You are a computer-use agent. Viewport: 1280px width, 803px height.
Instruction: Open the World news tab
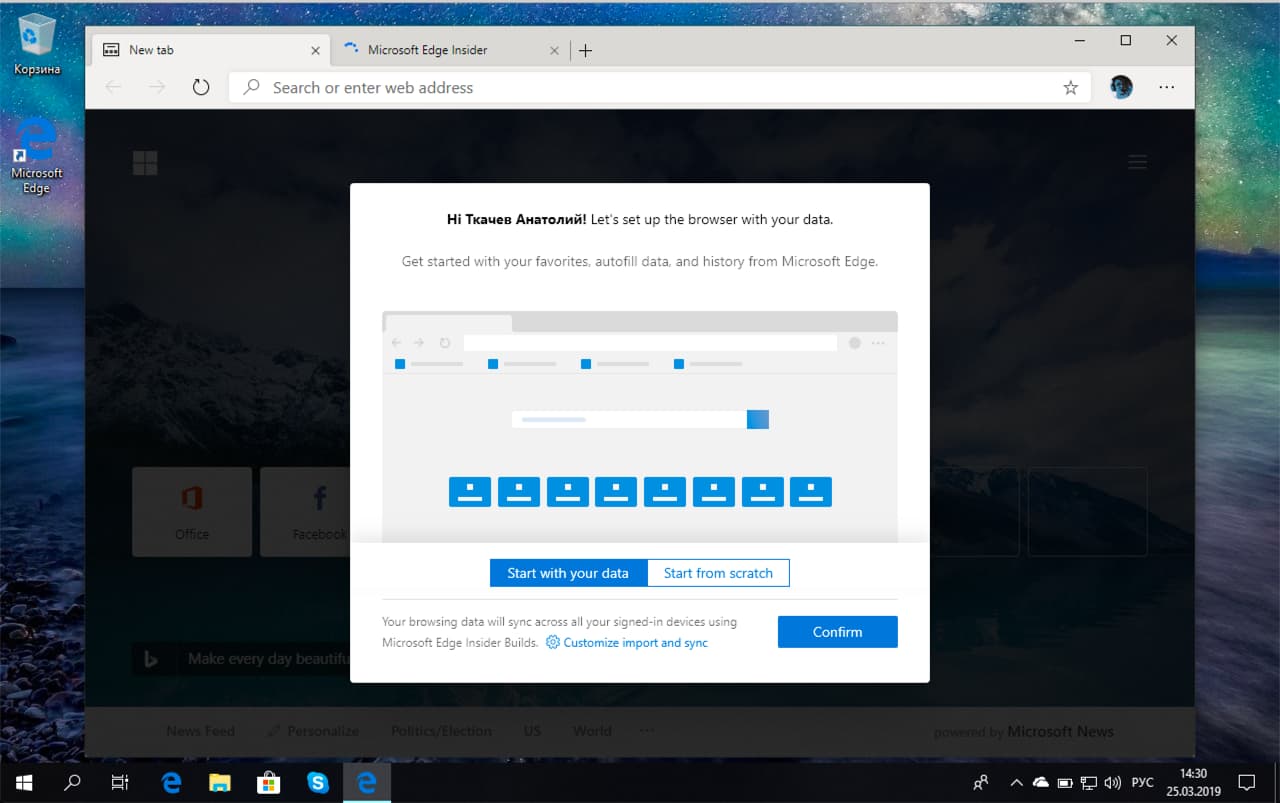click(592, 731)
